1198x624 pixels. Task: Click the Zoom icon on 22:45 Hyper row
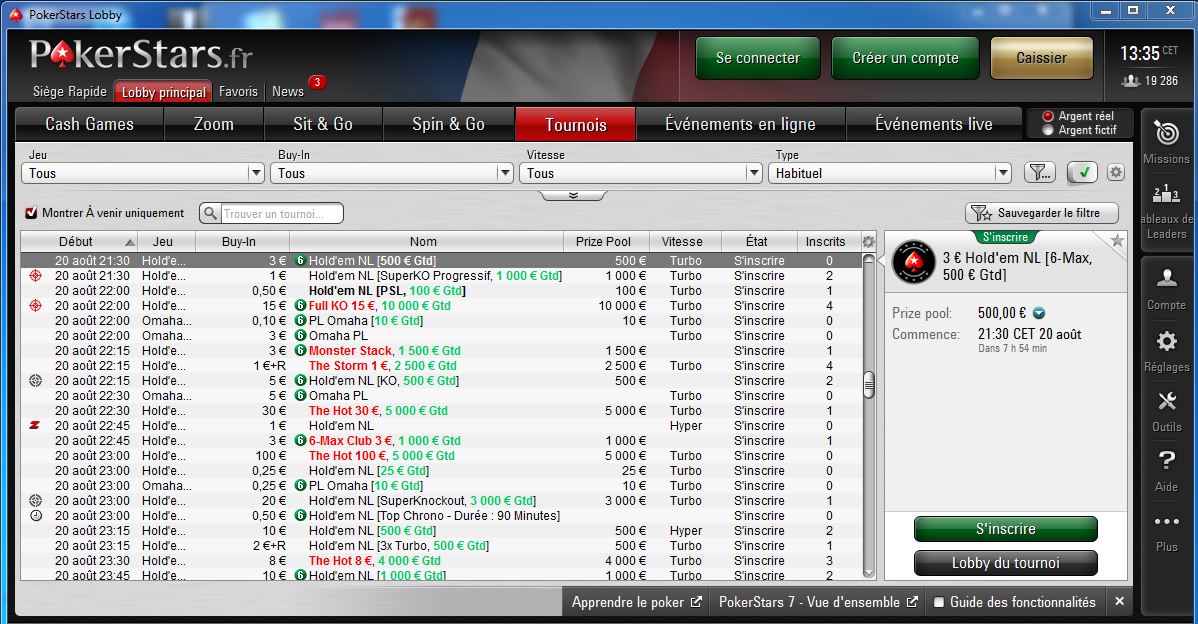click(x=35, y=425)
